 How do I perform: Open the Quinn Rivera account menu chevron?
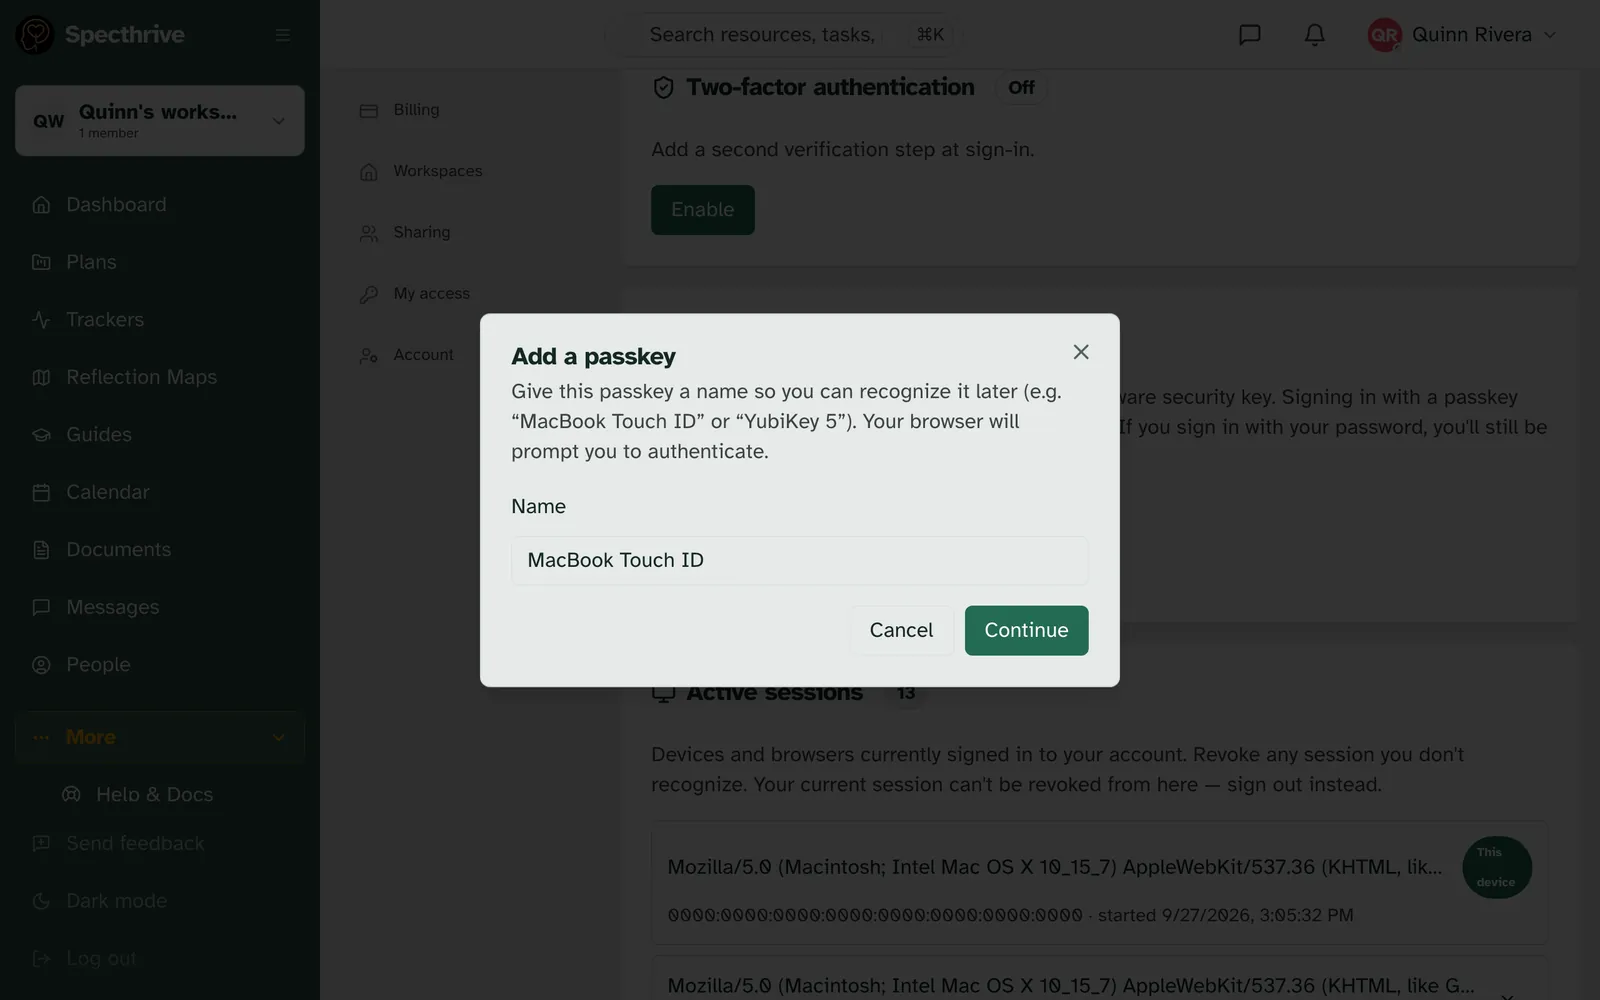pos(1550,35)
